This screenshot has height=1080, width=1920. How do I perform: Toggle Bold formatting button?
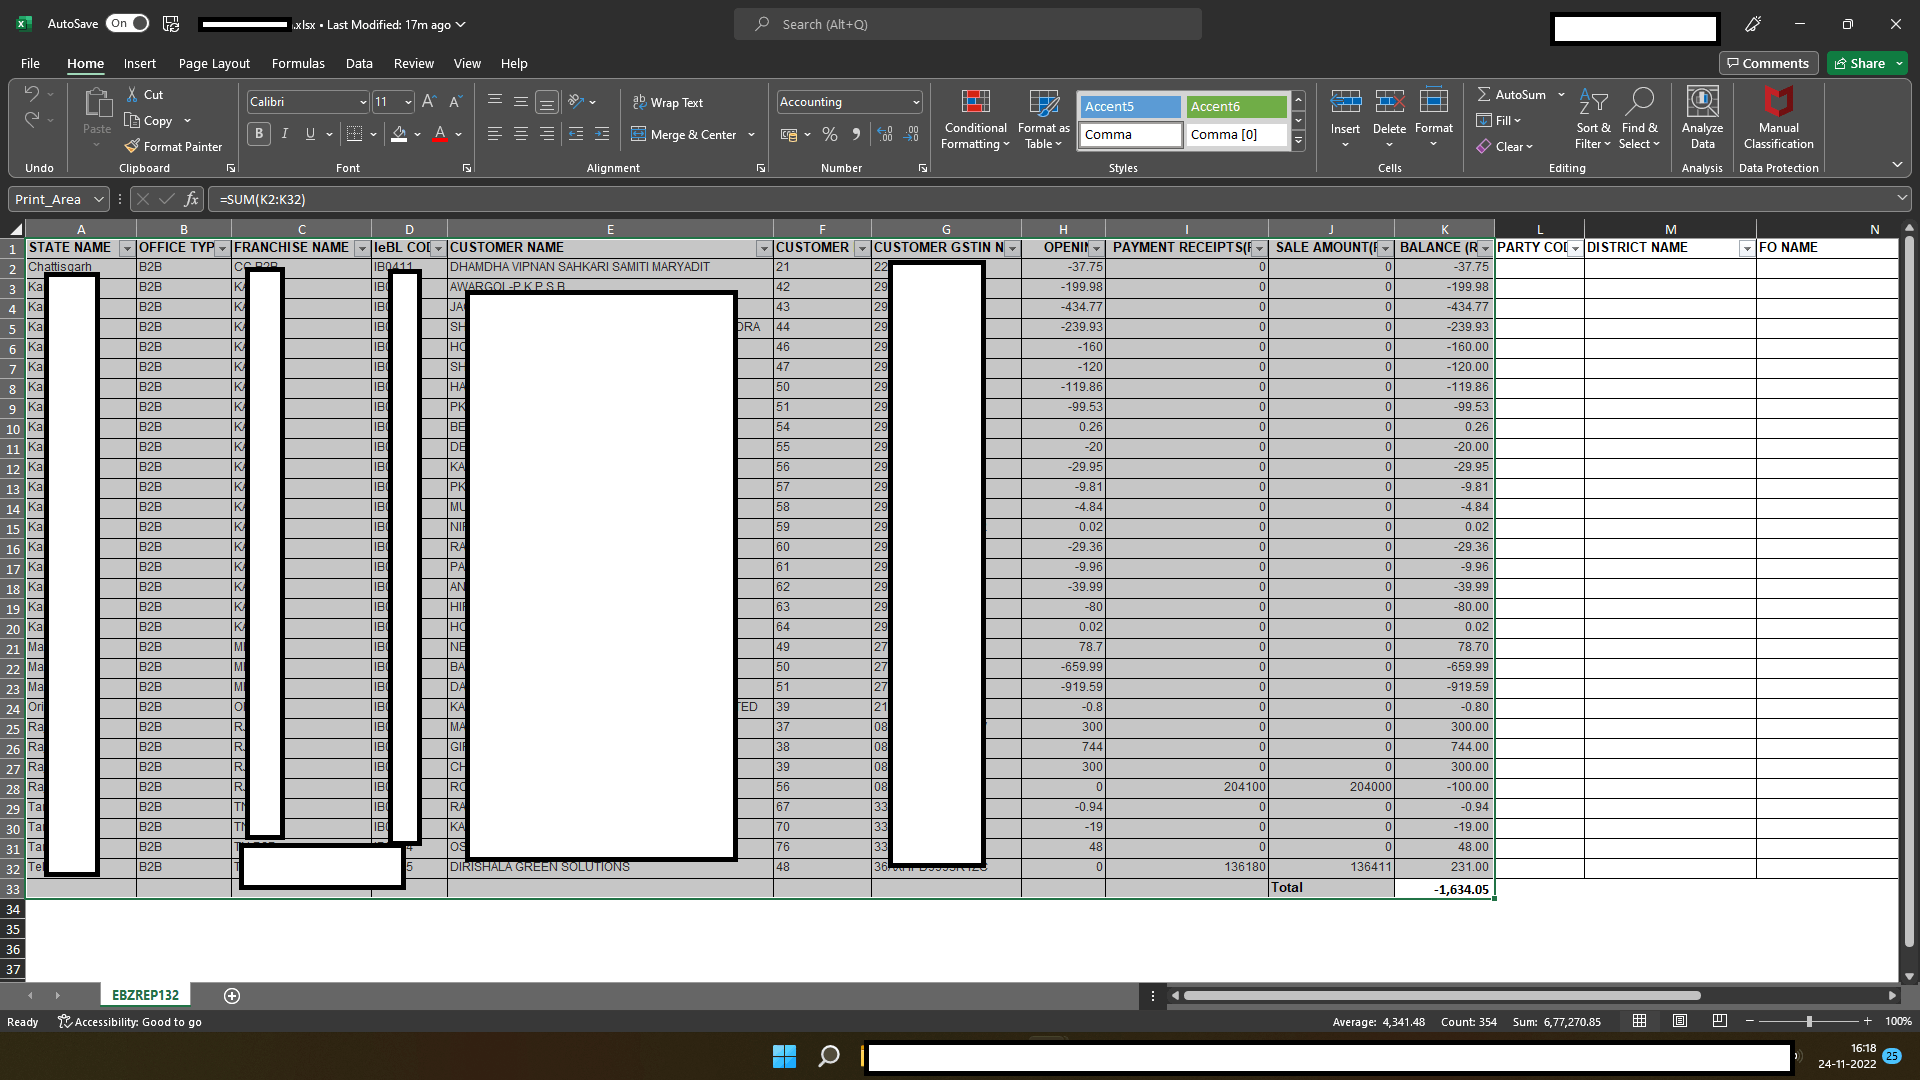pos(259,134)
